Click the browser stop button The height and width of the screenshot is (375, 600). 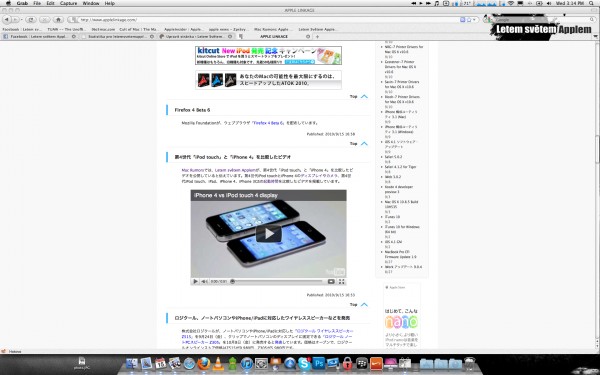pyautogui.click(x=44, y=20)
